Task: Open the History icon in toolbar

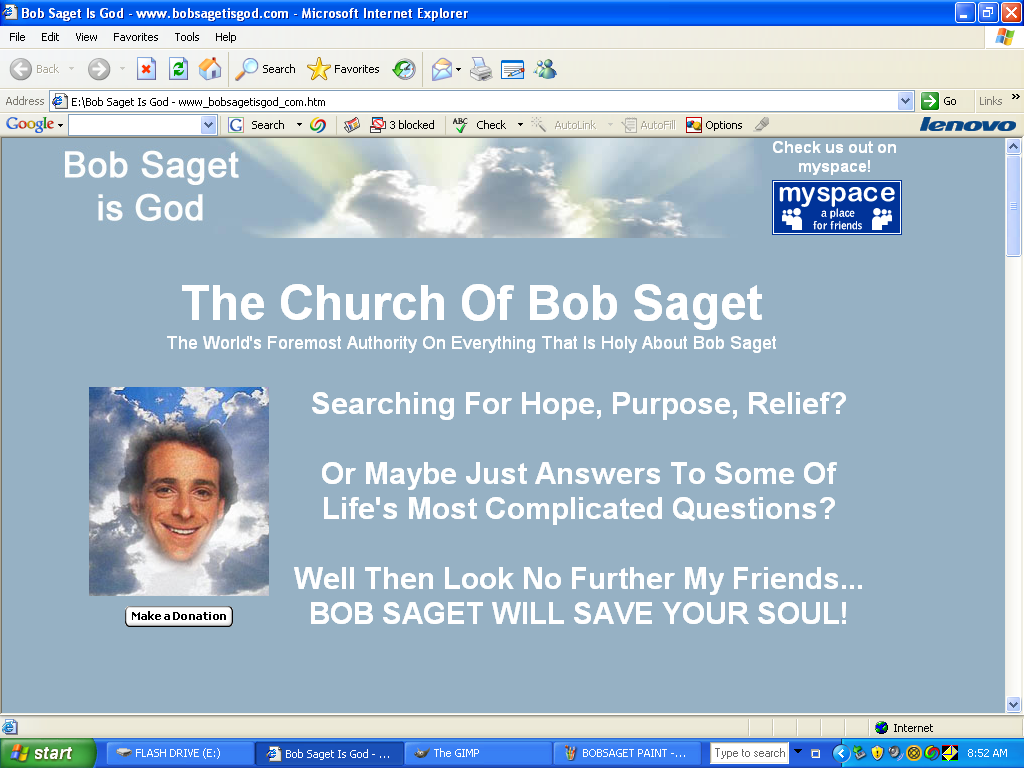Action: pos(404,69)
